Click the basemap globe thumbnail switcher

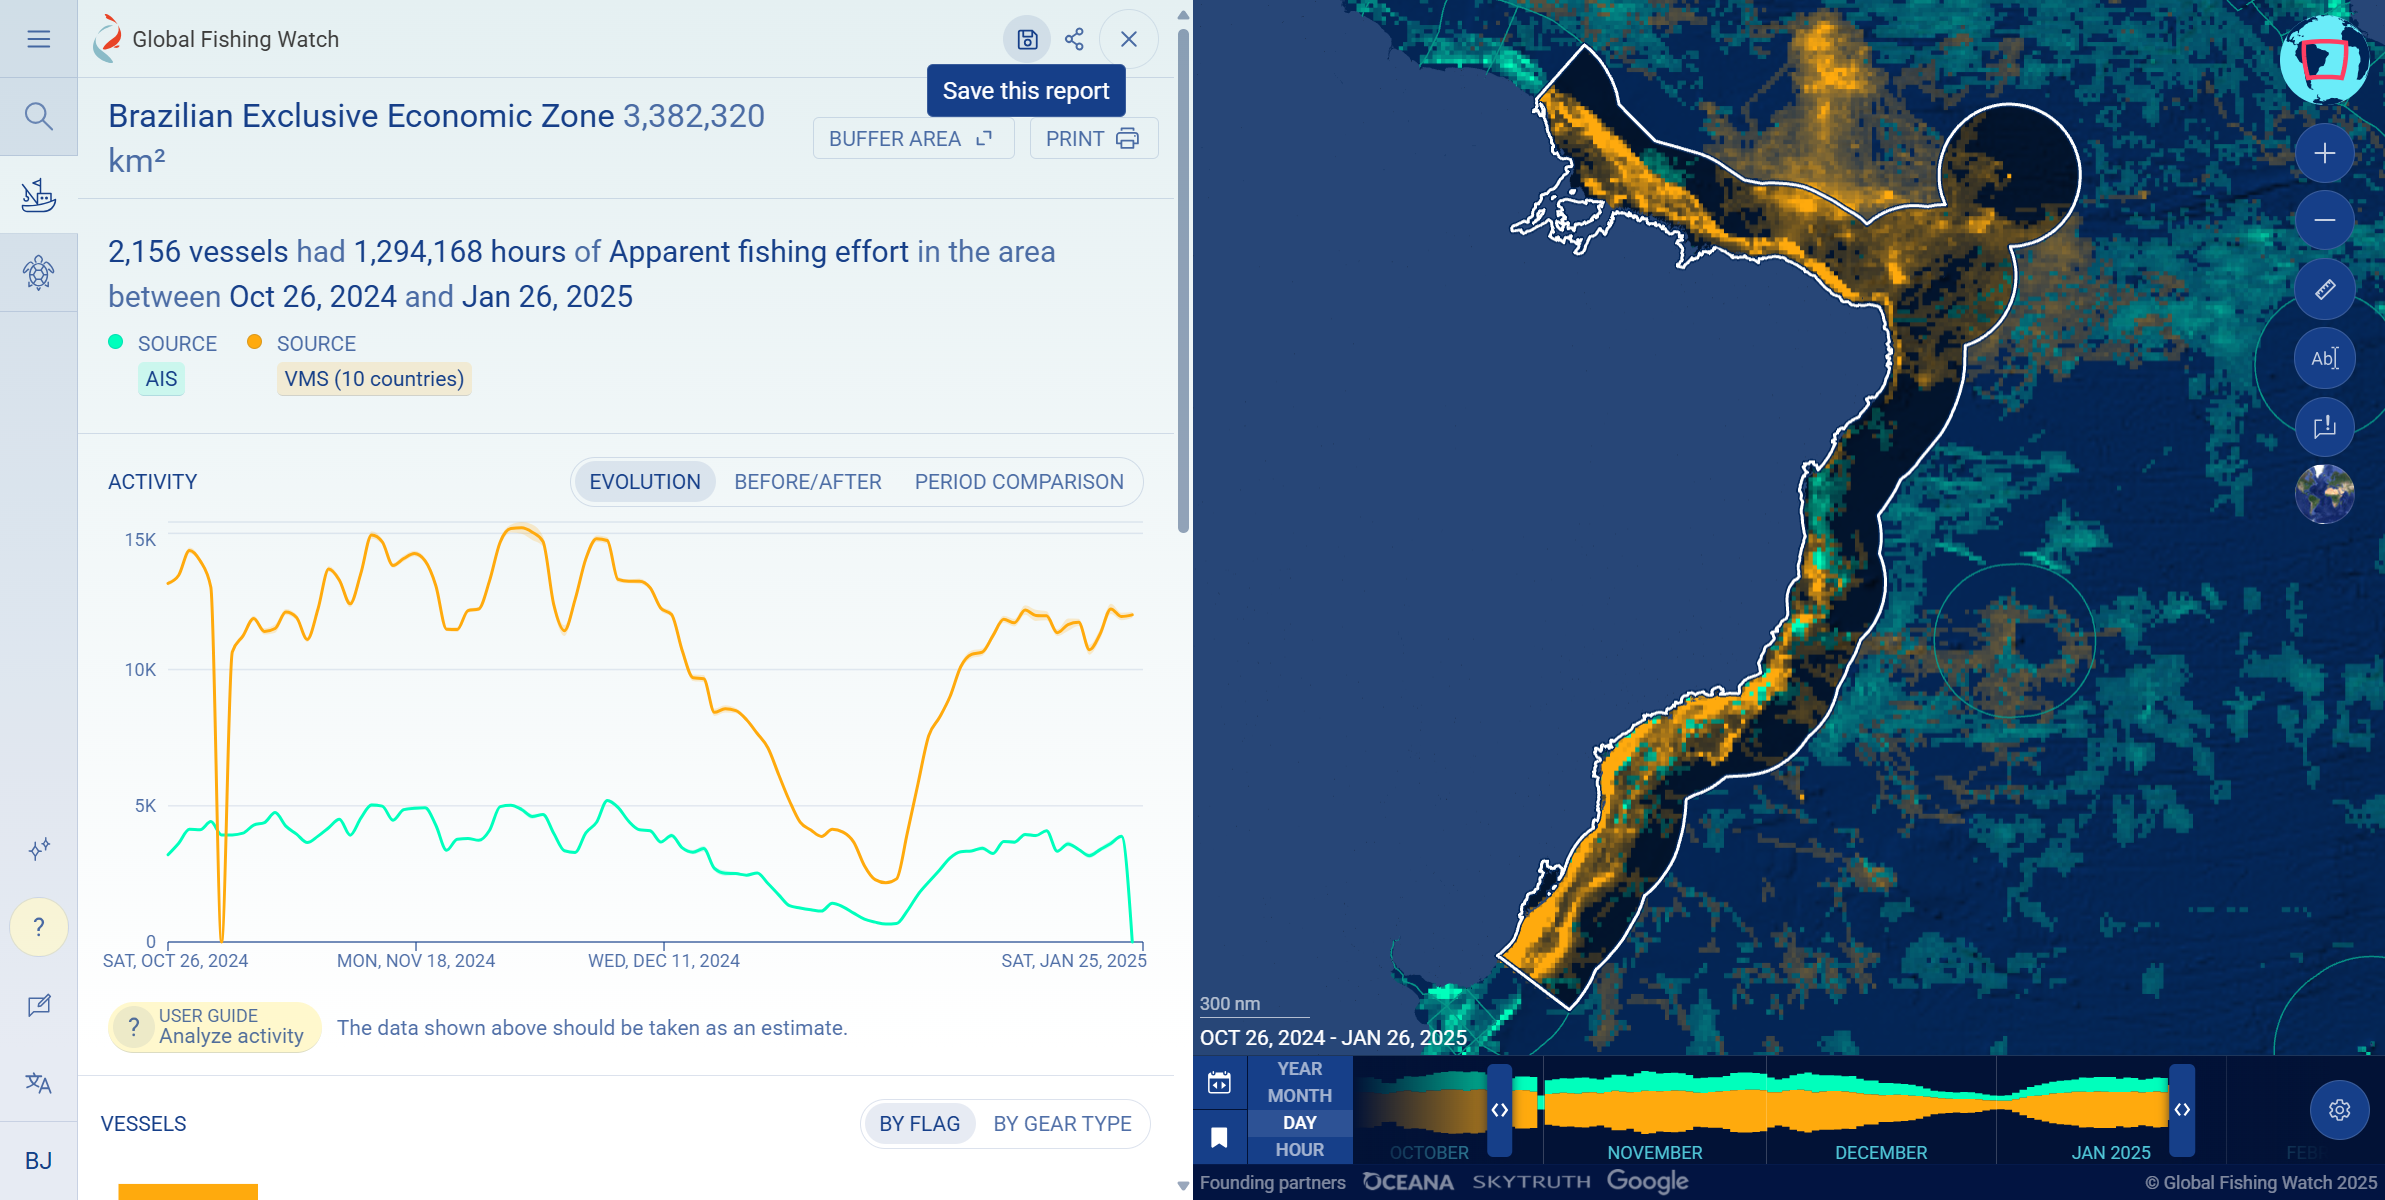tap(2324, 494)
